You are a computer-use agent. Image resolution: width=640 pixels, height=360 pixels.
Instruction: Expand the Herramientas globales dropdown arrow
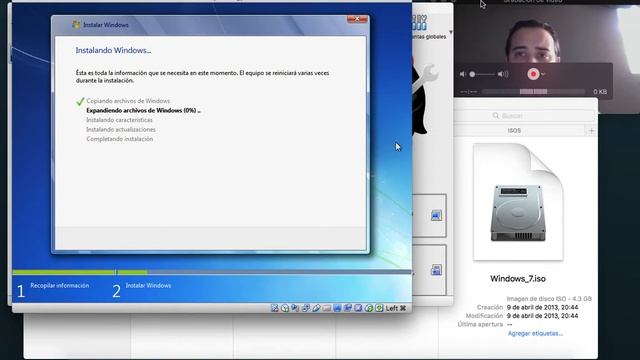click(451, 32)
